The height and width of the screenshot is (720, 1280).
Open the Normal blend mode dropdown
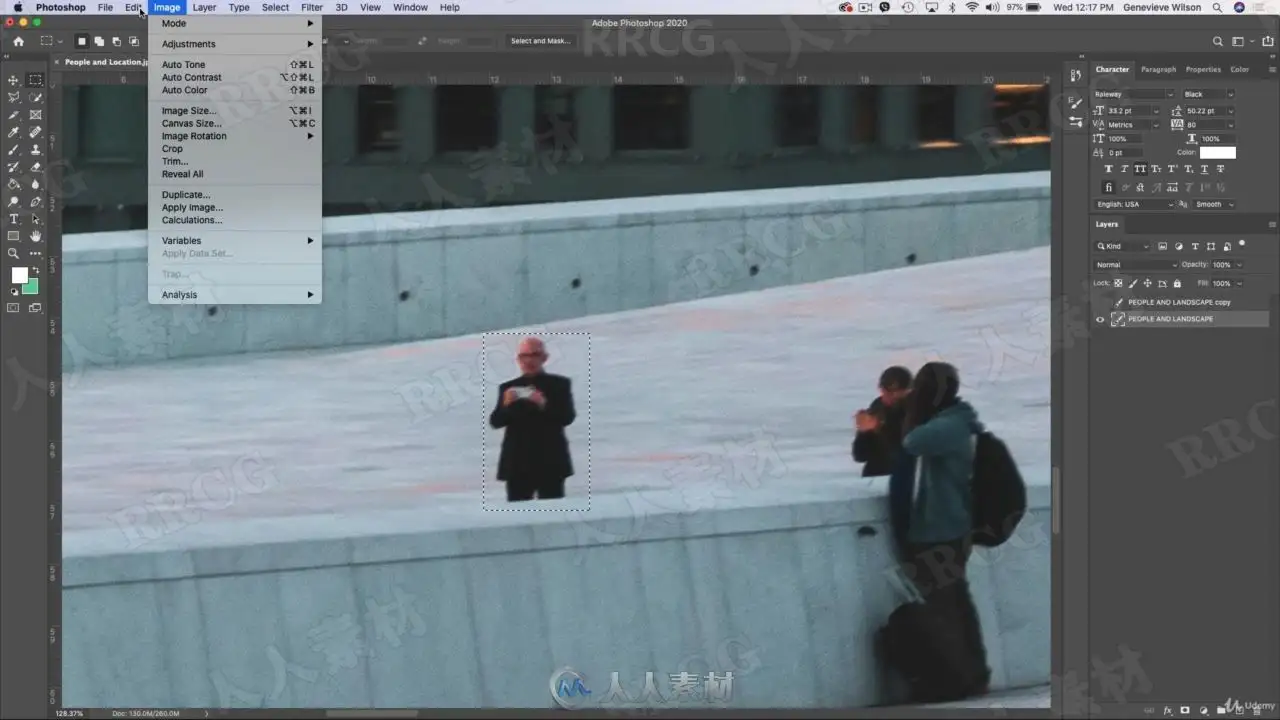(1136, 265)
